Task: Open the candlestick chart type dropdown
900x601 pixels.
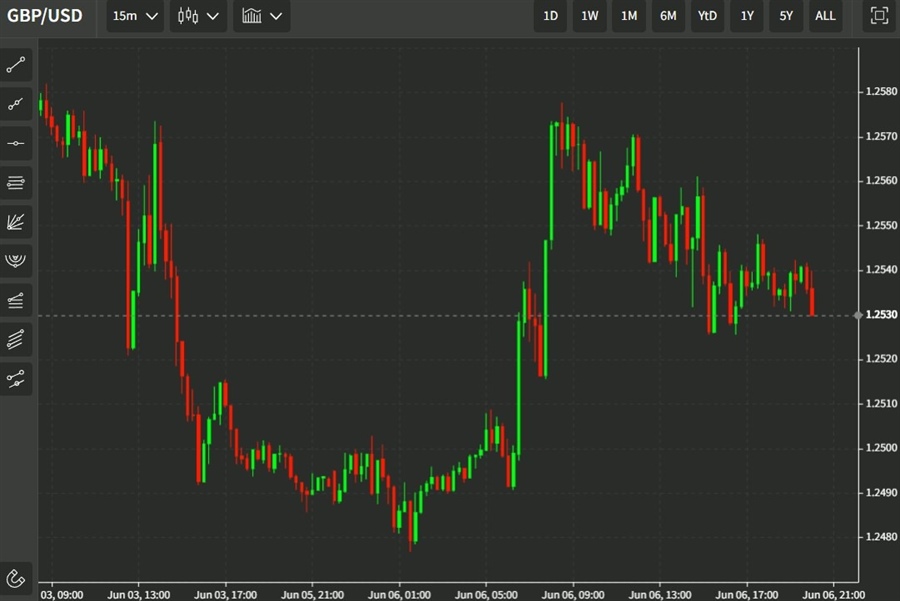Action: pos(198,16)
